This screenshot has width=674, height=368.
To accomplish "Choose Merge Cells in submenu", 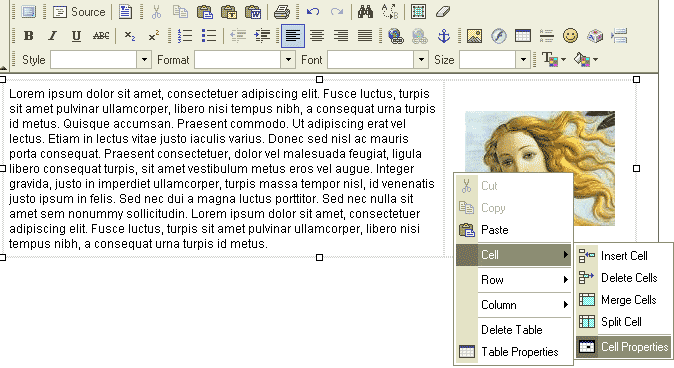I will pos(623,300).
